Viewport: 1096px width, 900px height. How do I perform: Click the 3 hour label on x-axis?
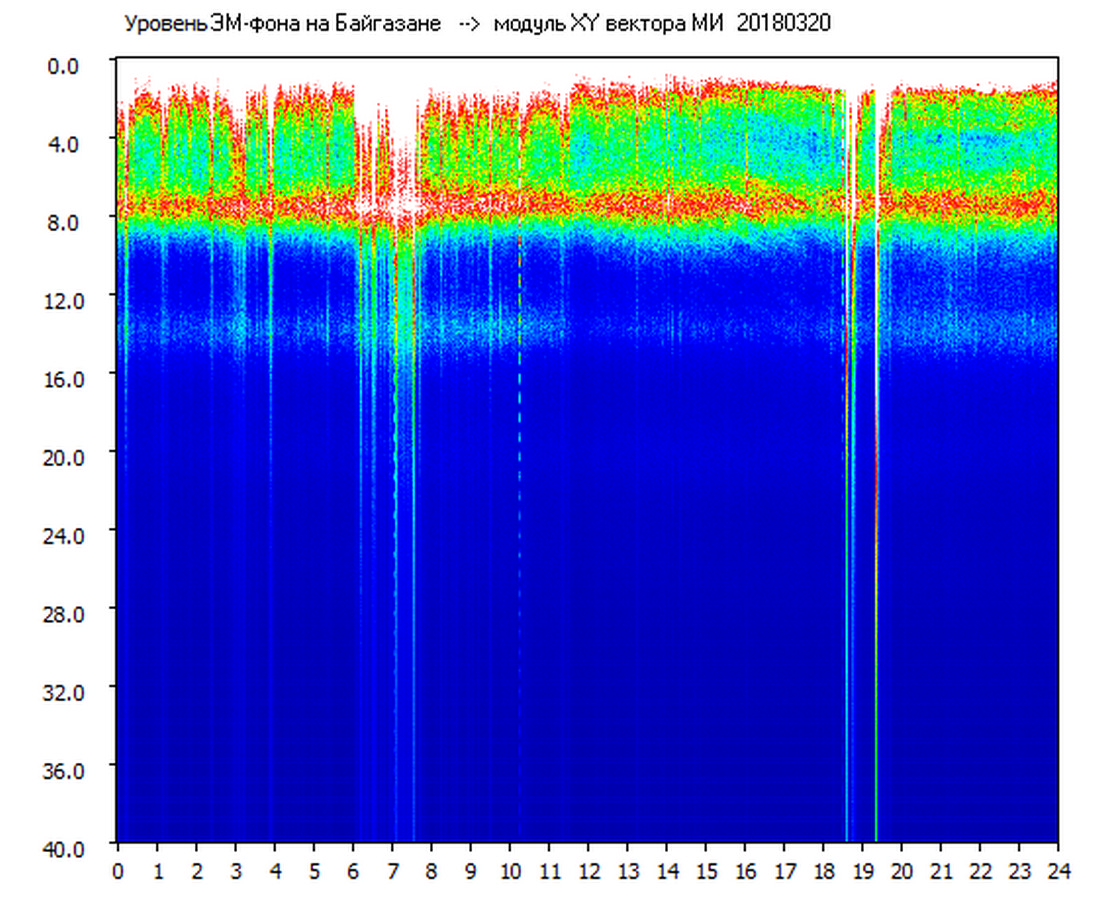(235, 871)
